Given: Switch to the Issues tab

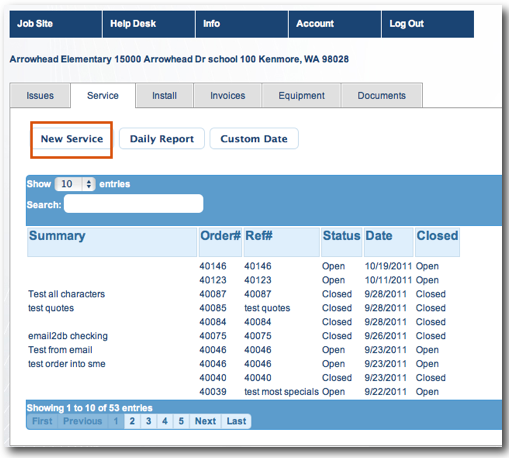Looking at the screenshot, I should (x=40, y=96).
